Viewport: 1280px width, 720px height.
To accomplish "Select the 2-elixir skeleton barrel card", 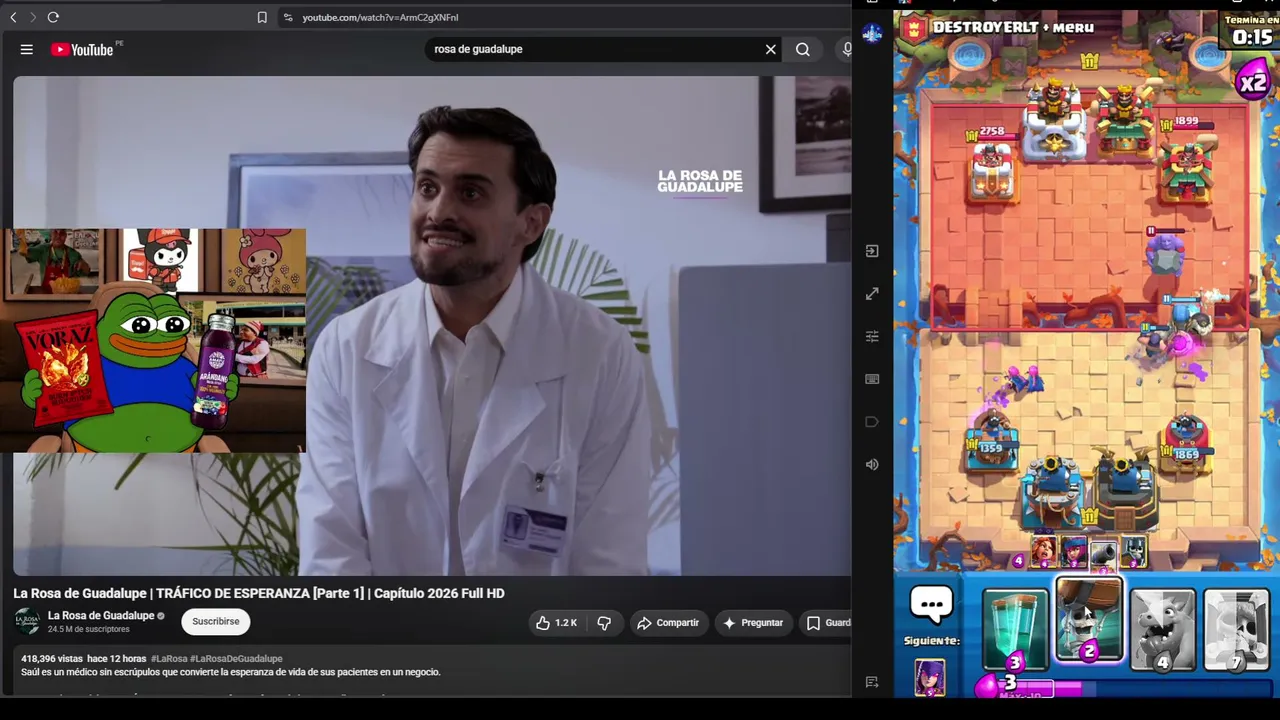I will [x=1089, y=621].
